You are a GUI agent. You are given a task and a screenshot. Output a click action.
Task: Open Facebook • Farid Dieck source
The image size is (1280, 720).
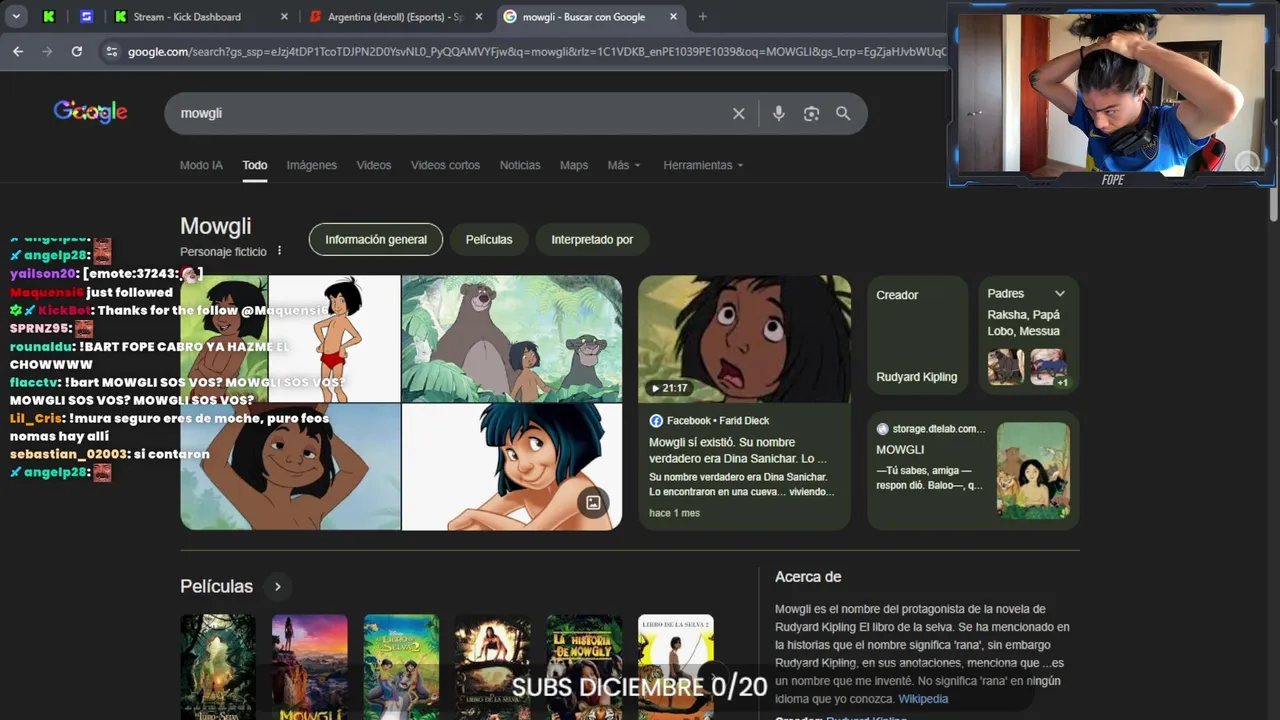point(718,421)
